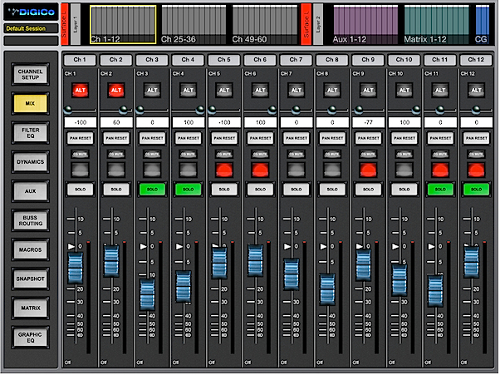Open the Filter EQ page
The width and height of the screenshot is (500, 375).
pos(30,133)
